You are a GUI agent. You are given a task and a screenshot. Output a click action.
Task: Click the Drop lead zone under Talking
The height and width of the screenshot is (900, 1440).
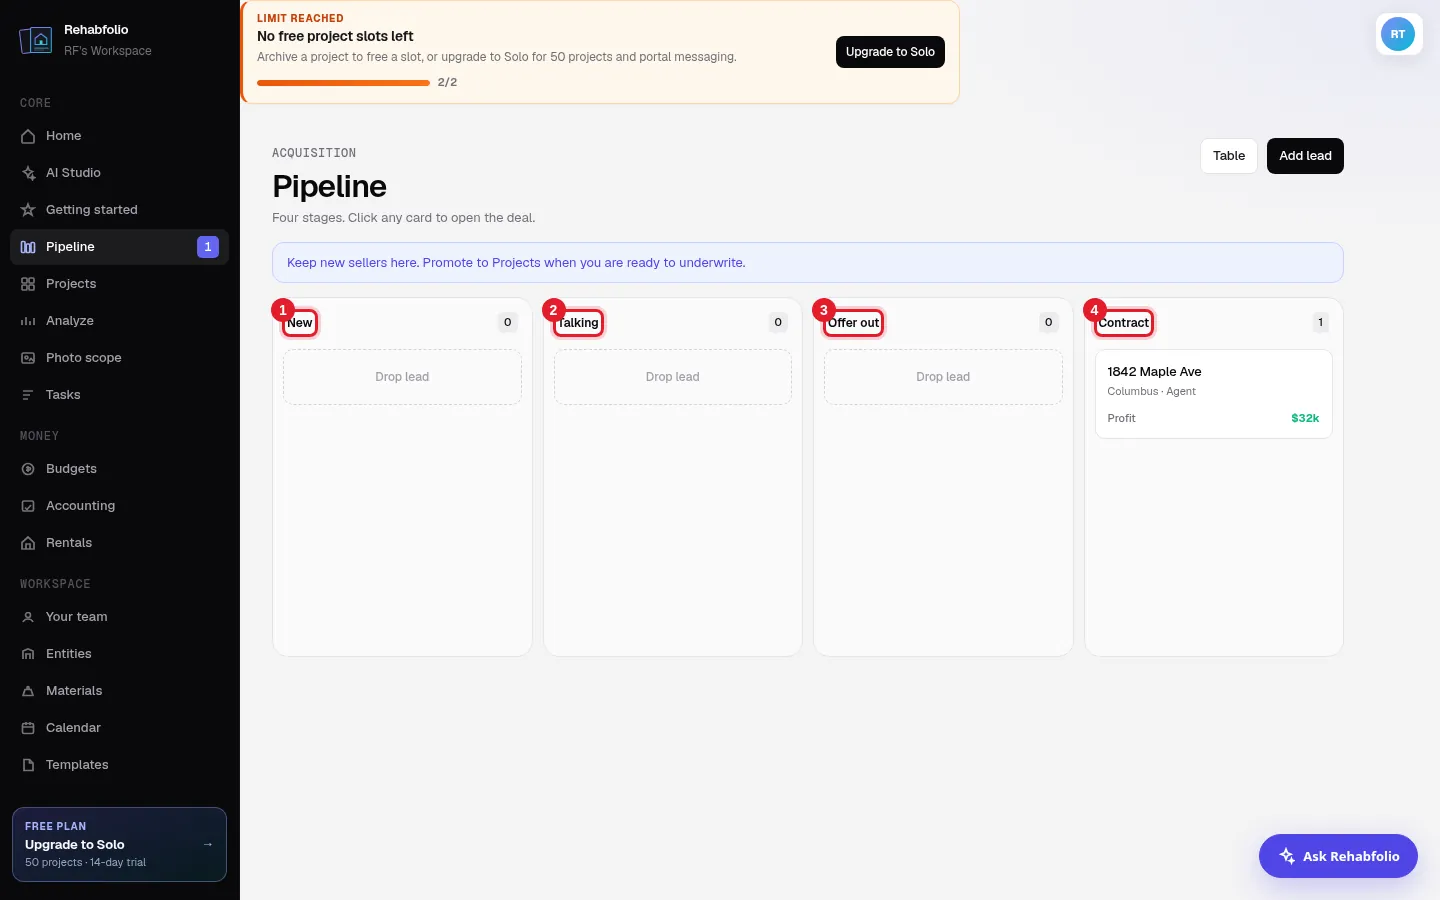pos(673,377)
